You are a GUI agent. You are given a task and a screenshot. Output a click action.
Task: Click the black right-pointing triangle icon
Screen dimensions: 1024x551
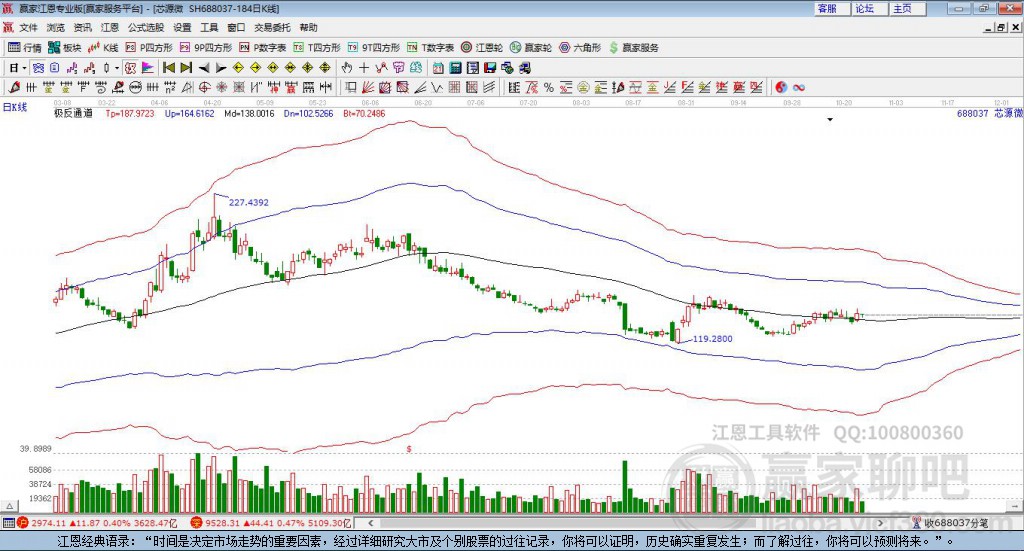tap(221, 68)
